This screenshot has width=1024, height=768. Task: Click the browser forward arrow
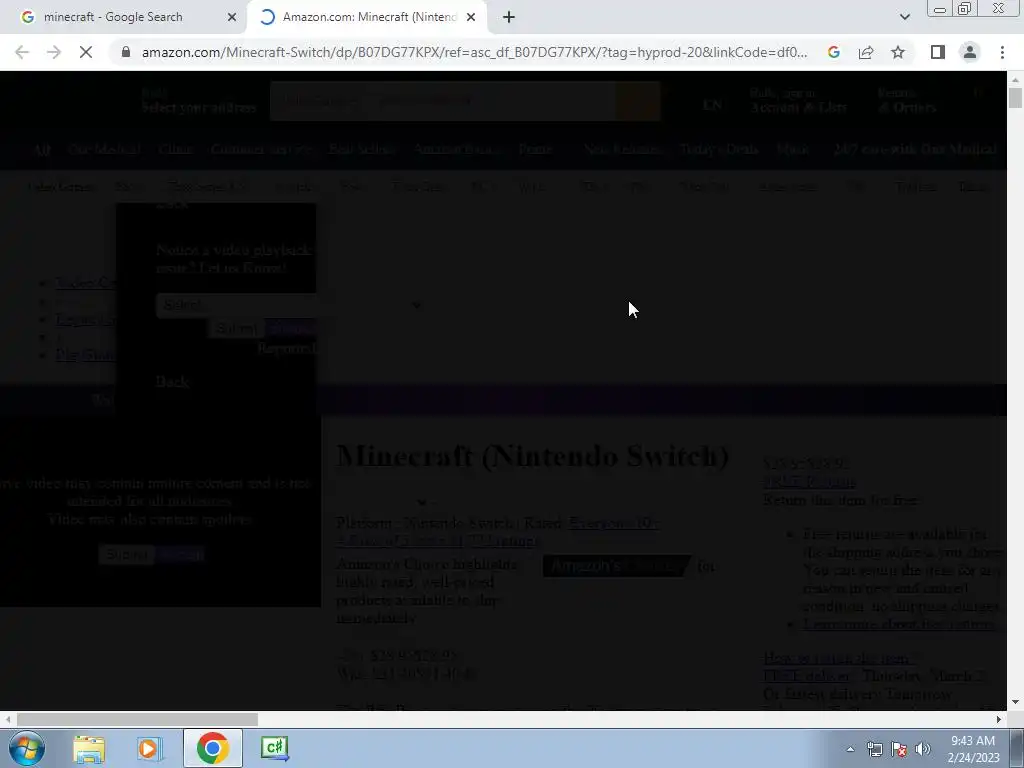pyautogui.click(x=54, y=52)
